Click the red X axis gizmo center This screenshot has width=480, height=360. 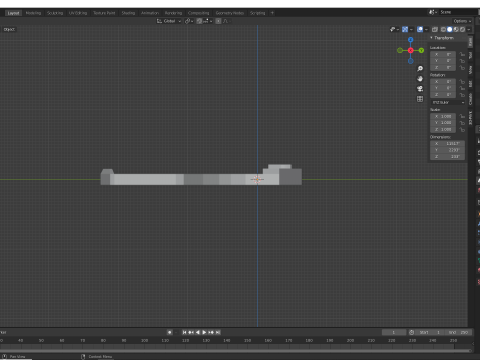411,50
